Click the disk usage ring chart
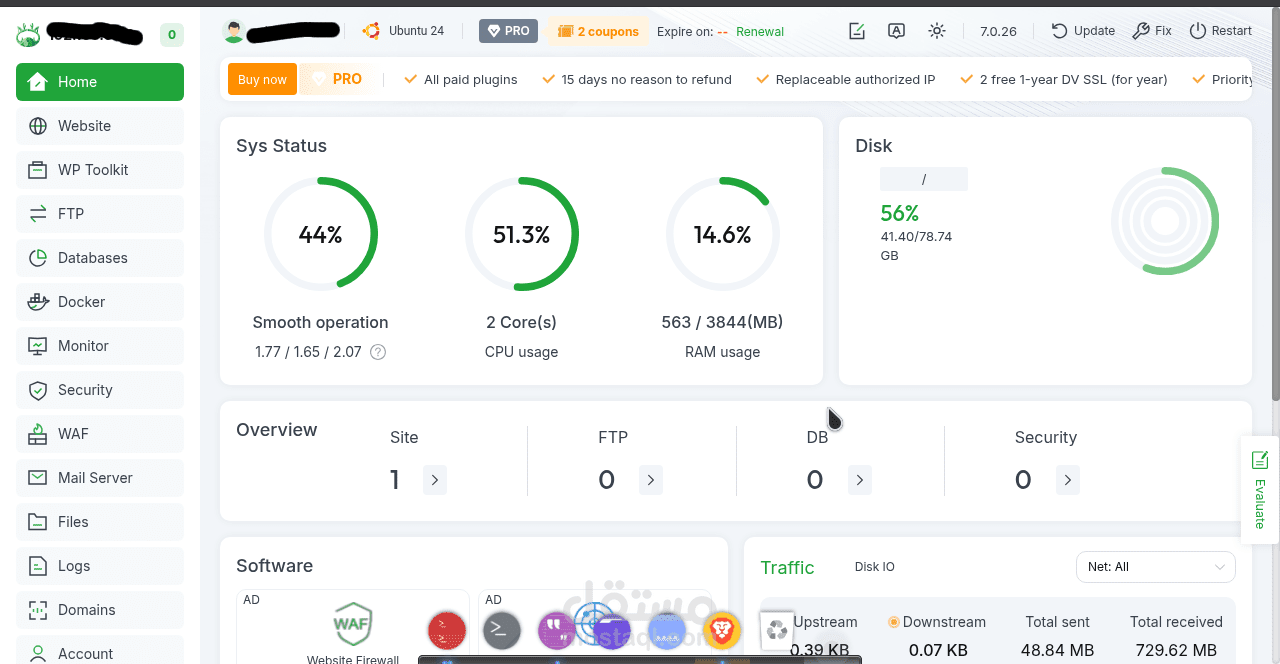This screenshot has width=1280, height=664. (1165, 221)
